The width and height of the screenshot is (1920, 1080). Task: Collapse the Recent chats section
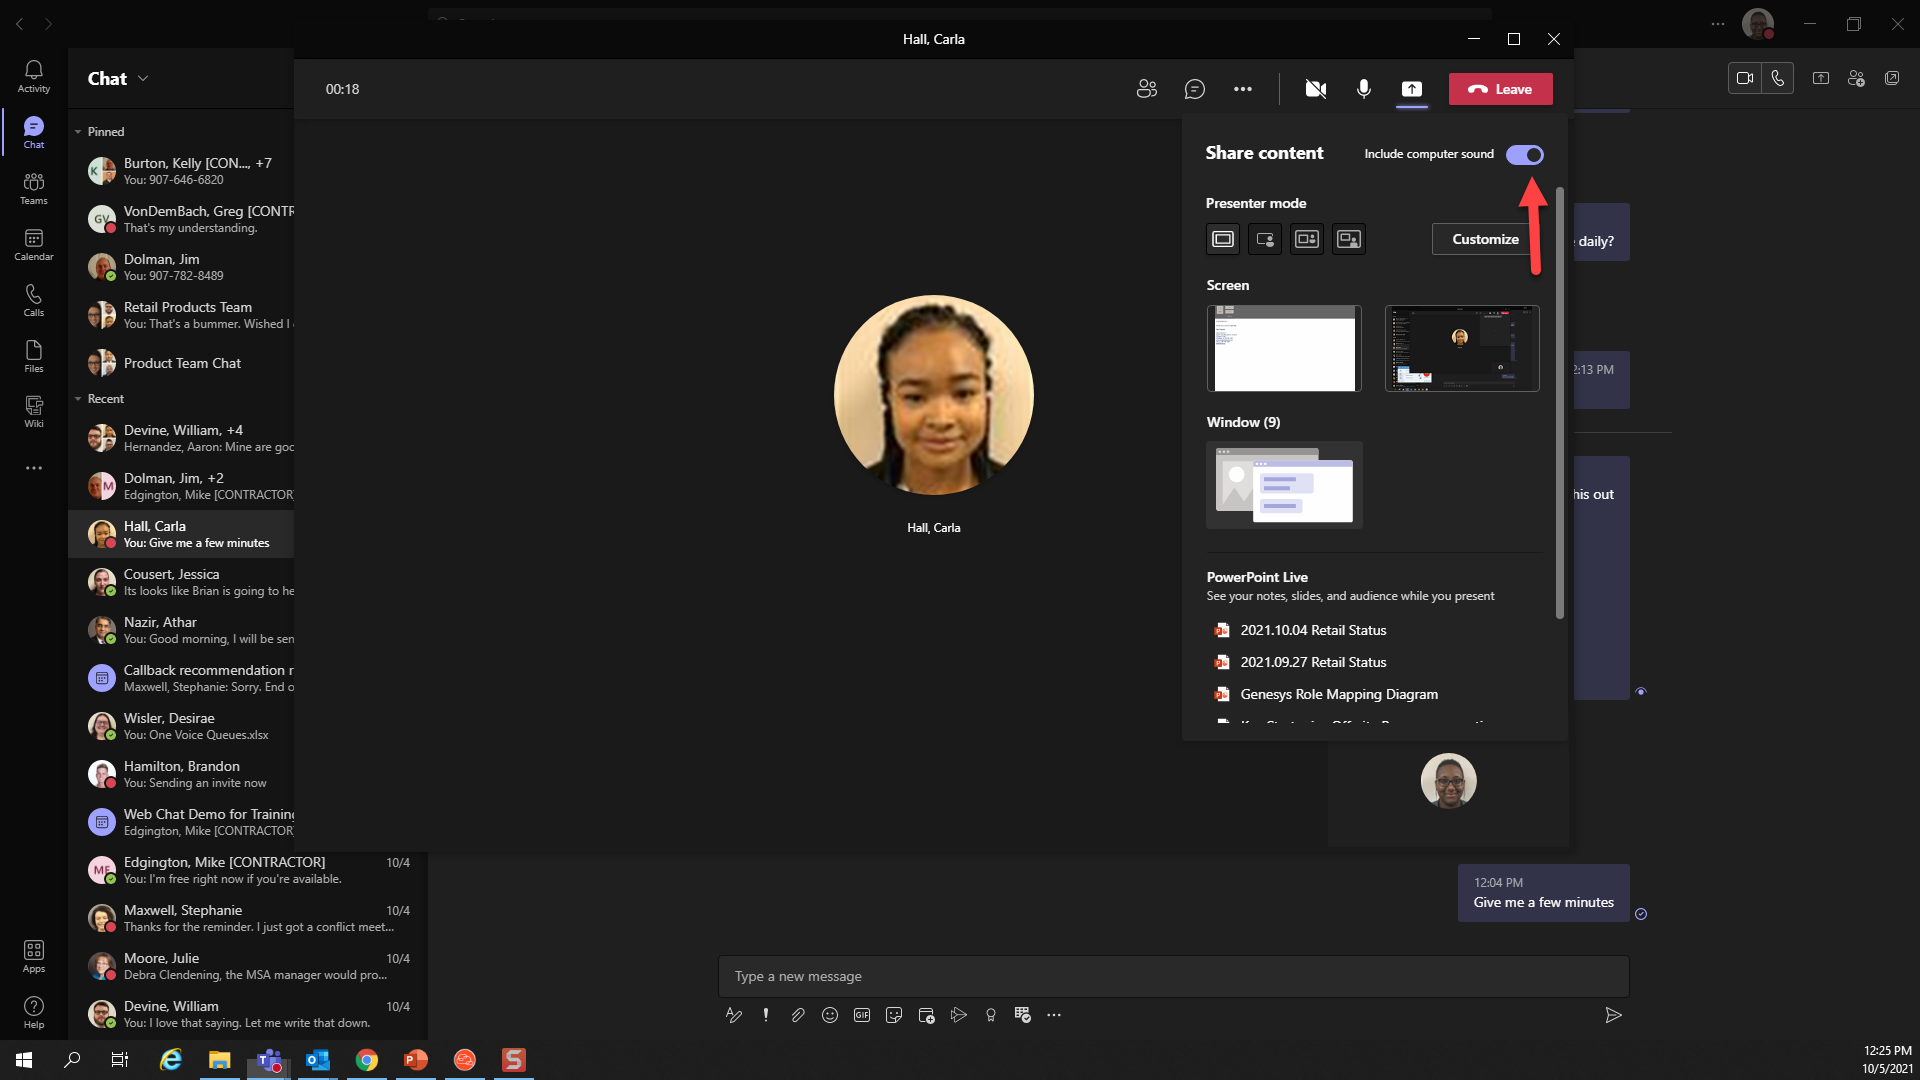pyautogui.click(x=78, y=399)
